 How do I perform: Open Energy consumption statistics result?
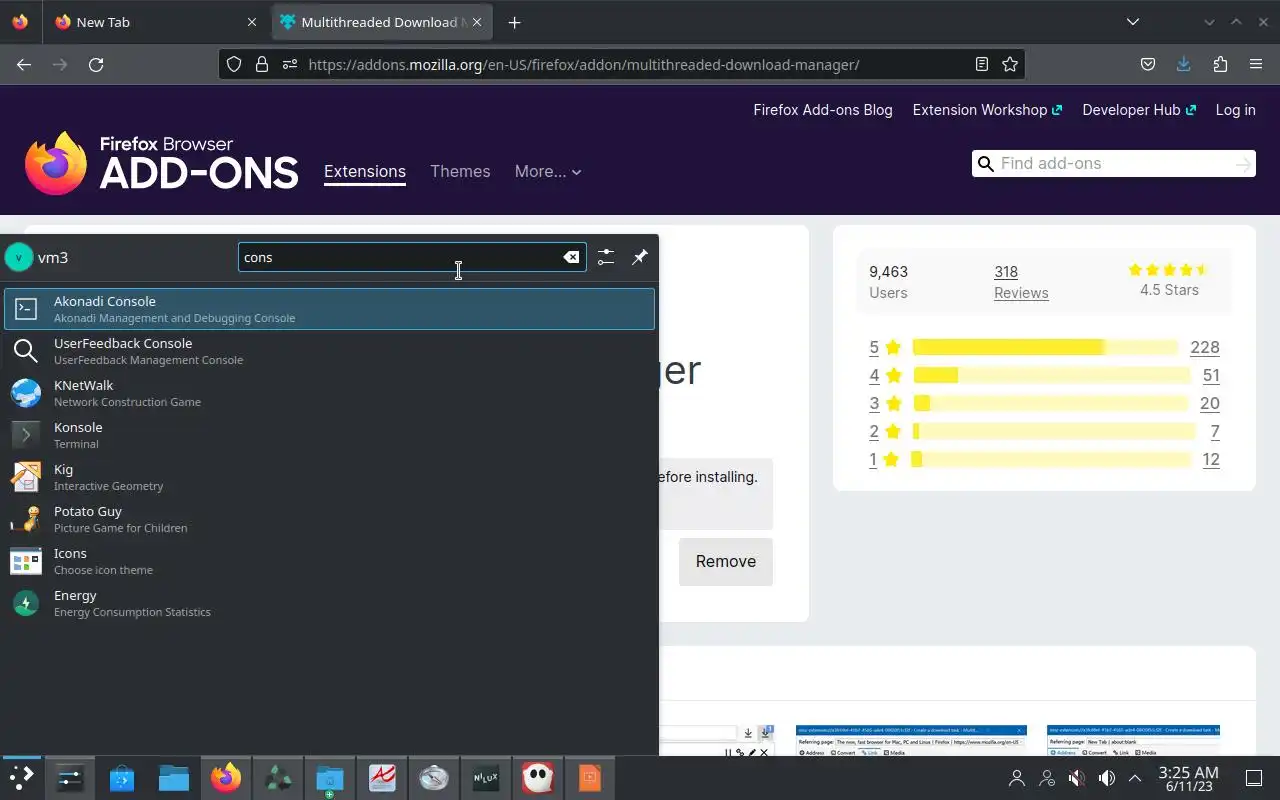click(329, 603)
